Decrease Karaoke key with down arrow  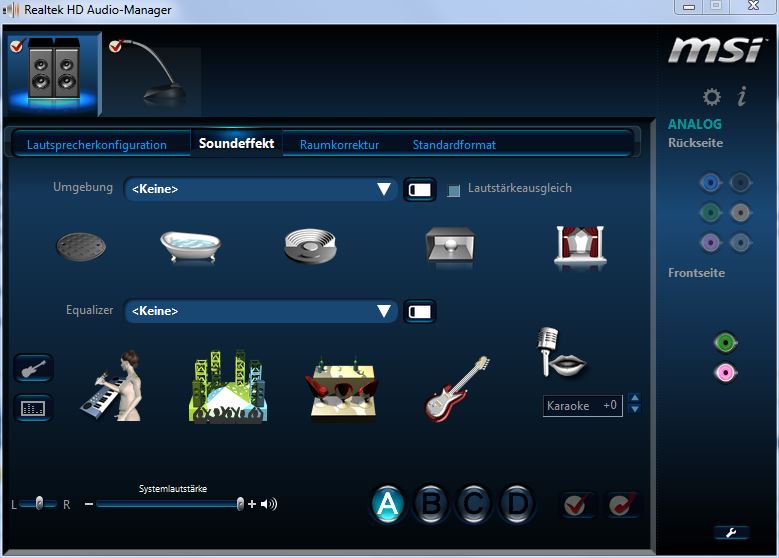click(634, 409)
